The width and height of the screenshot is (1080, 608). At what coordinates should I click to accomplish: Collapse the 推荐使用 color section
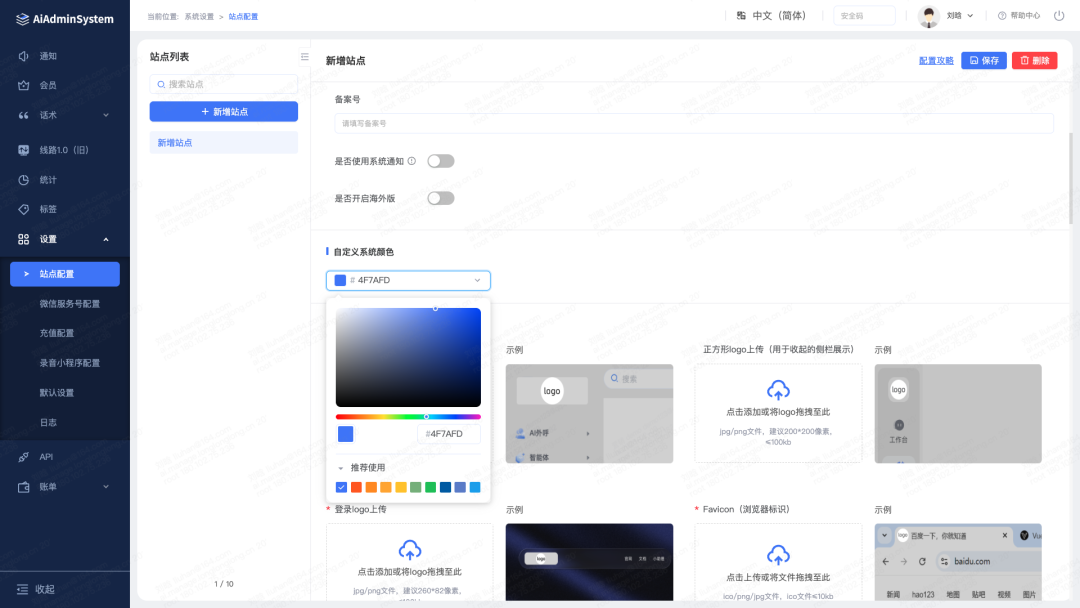tap(340, 468)
